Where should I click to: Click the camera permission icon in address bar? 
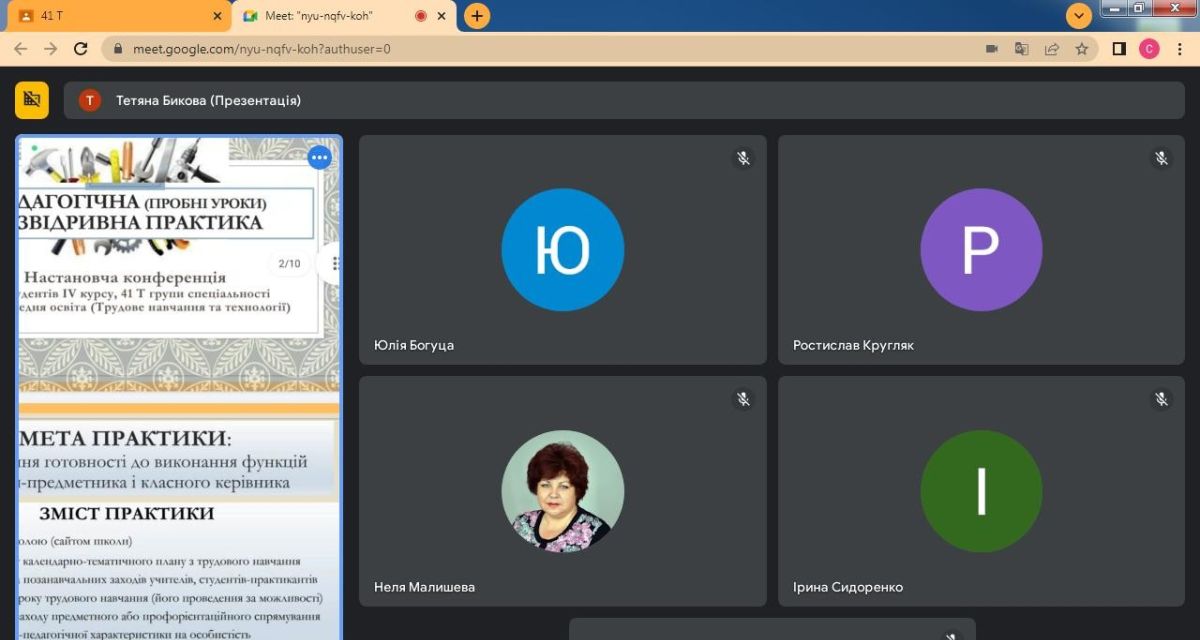click(992, 49)
